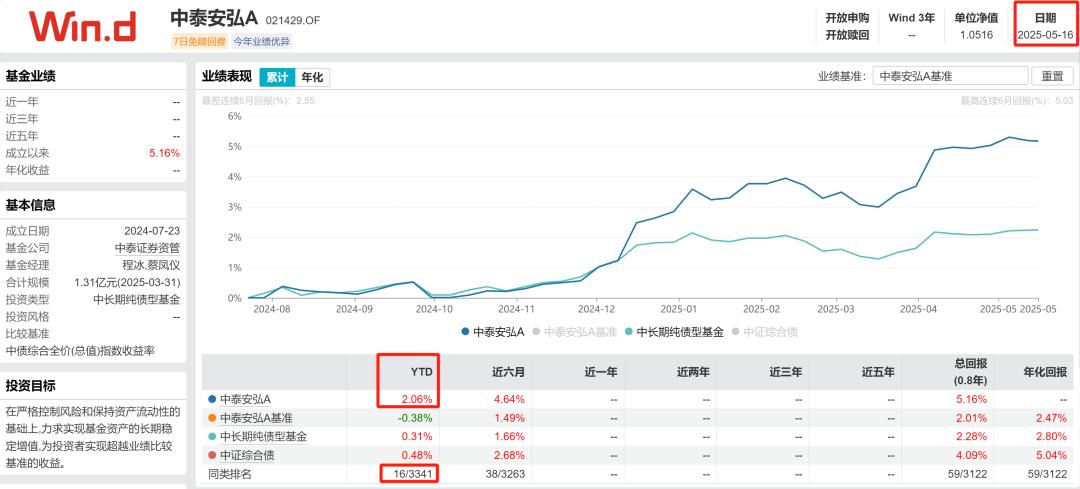The image size is (1080, 489).
Task: Toggle the 中长期纯债型基金 series in chart legend
Action: [674, 332]
